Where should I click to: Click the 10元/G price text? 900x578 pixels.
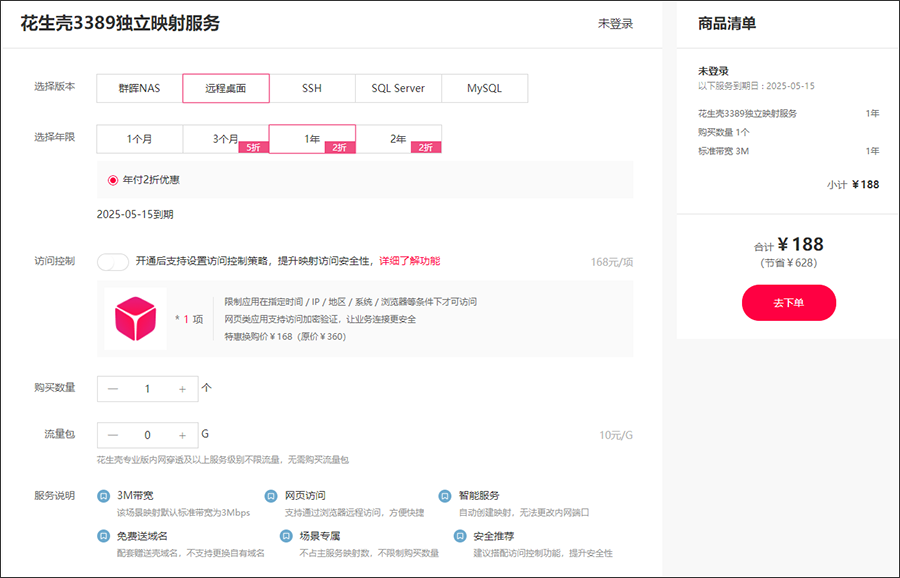point(616,435)
